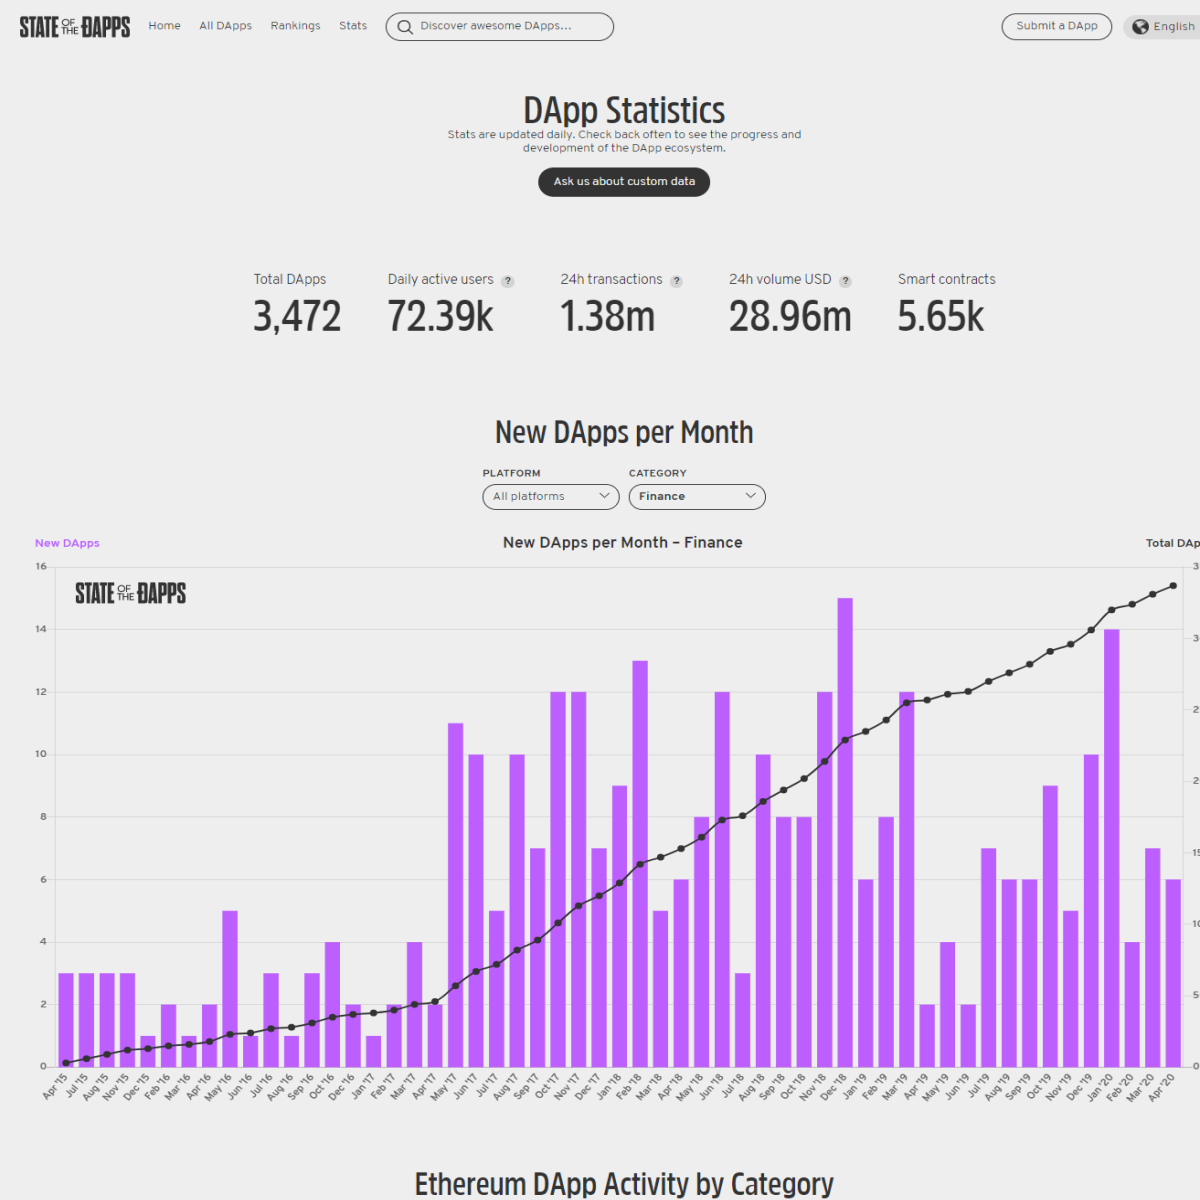Open the Finance category dropdown
Viewport: 1200px width, 1200px height.
[697, 497]
